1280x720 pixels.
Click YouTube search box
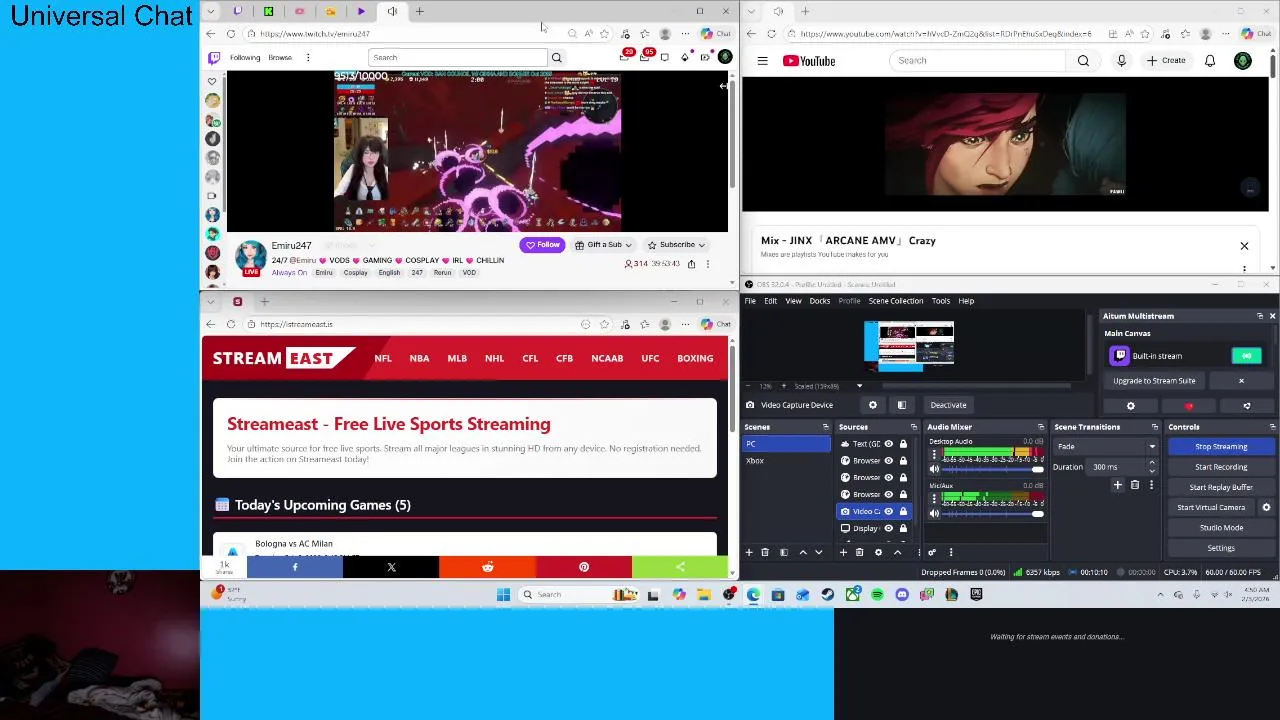[x=978, y=61]
